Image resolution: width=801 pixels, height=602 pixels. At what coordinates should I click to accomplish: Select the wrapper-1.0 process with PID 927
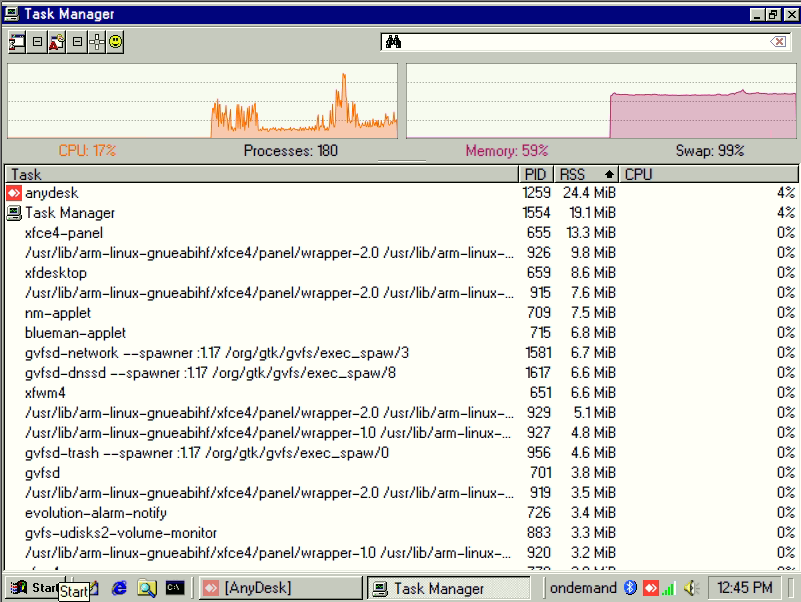(402, 433)
